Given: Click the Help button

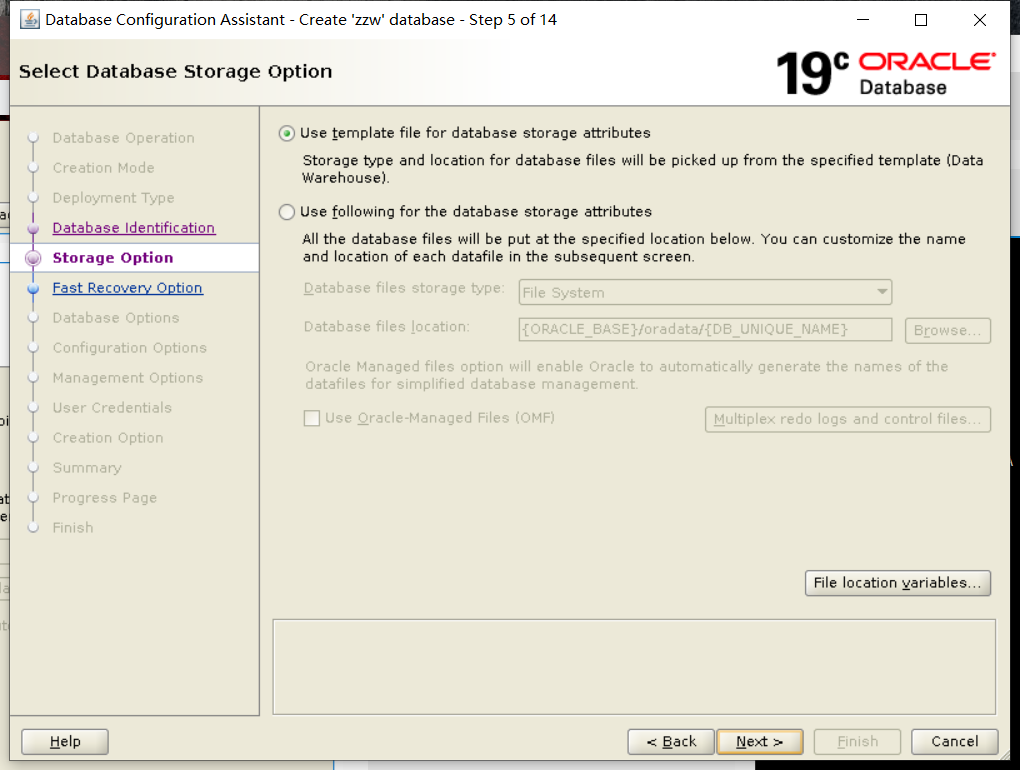Looking at the screenshot, I should tap(65, 741).
